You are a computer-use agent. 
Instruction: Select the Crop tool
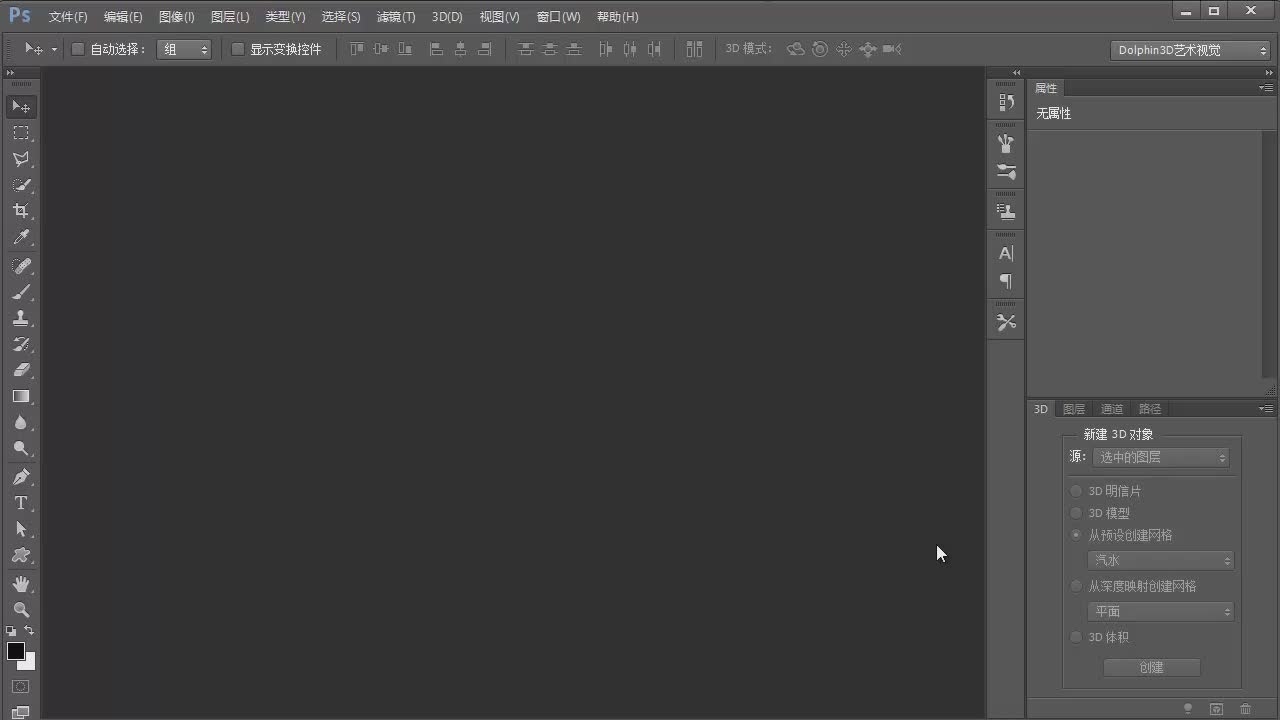click(x=21, y=211)
